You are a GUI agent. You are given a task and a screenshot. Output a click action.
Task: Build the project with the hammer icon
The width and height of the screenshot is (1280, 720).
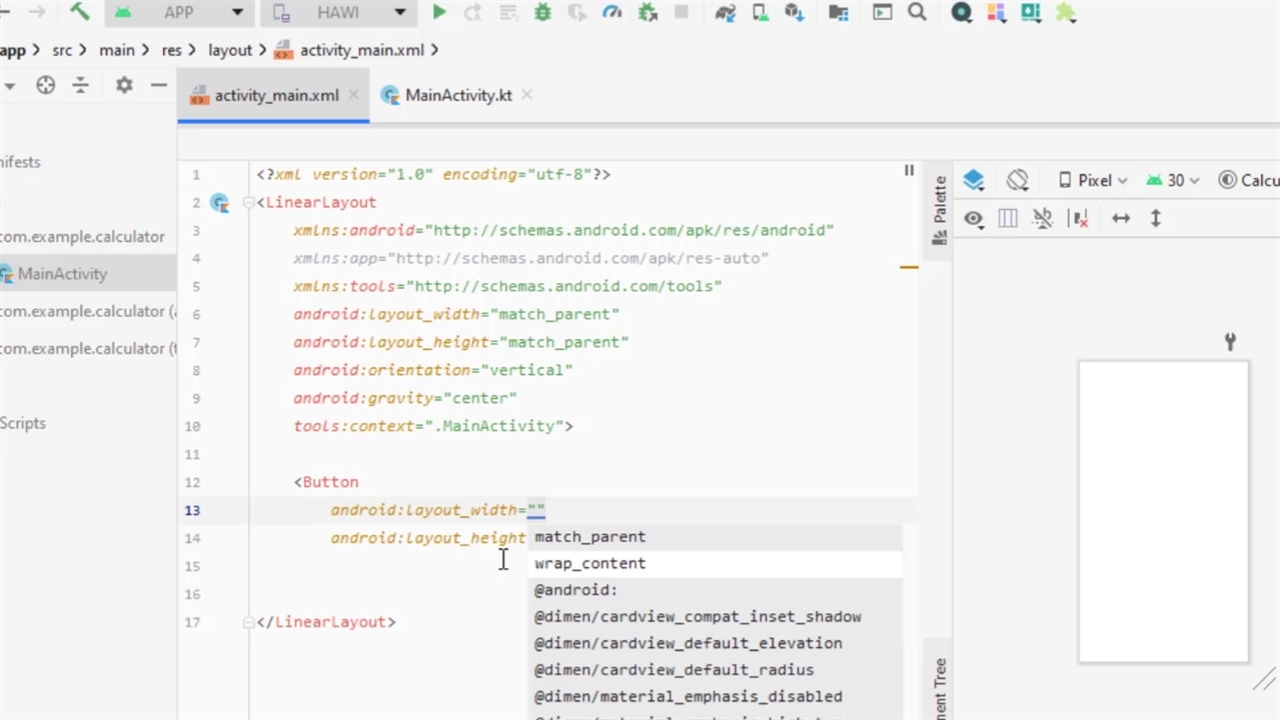79,13
